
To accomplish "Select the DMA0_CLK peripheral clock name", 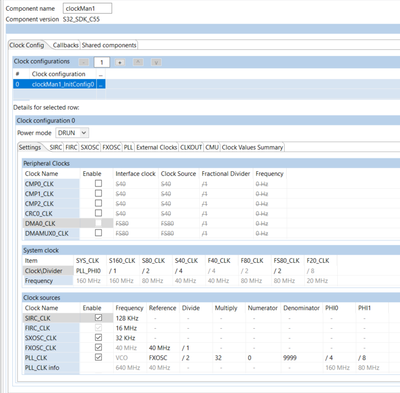I will pos(40,223).
